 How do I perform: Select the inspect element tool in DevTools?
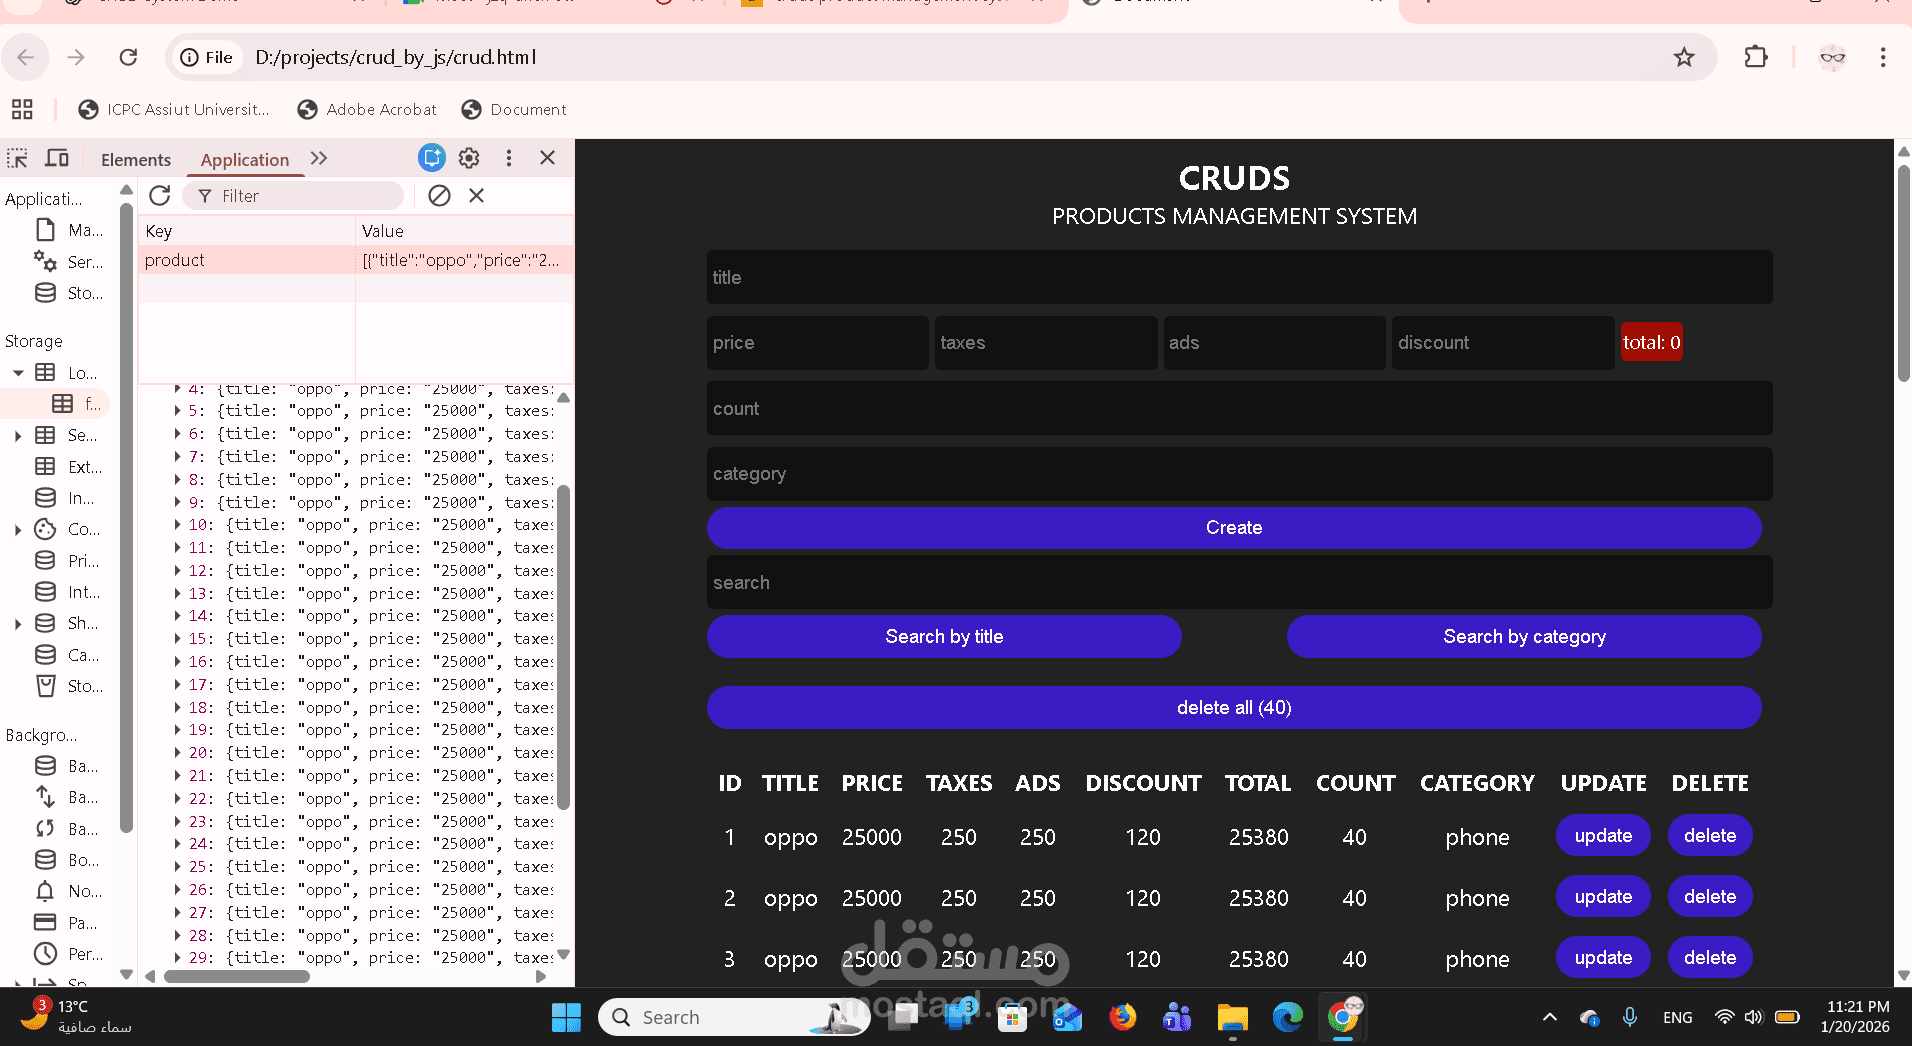coord(16,158)
